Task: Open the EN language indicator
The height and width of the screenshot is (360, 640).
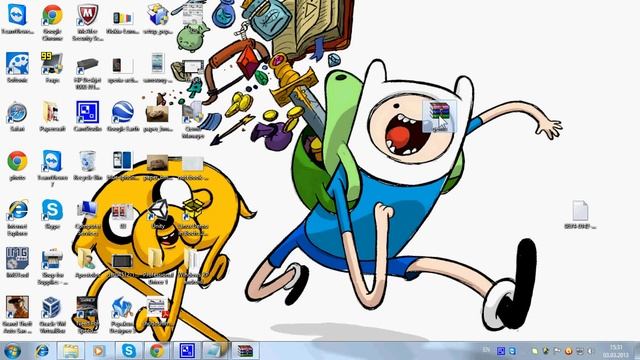Action: click(486, 350)
